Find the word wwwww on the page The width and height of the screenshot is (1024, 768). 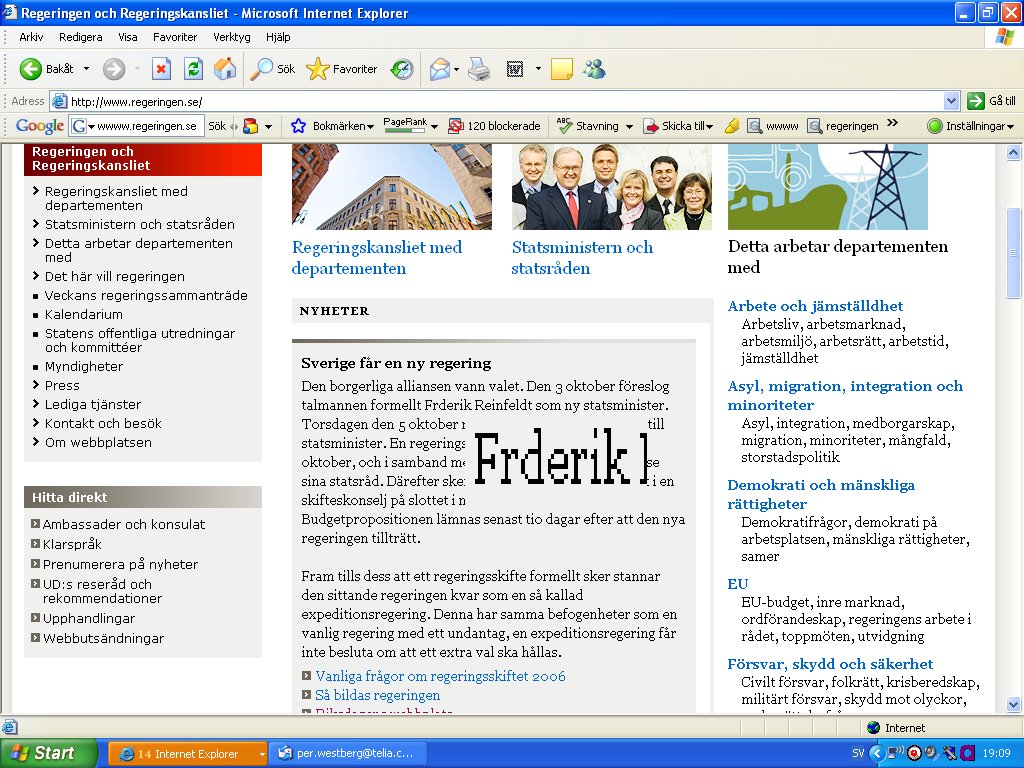coord(773,126)
